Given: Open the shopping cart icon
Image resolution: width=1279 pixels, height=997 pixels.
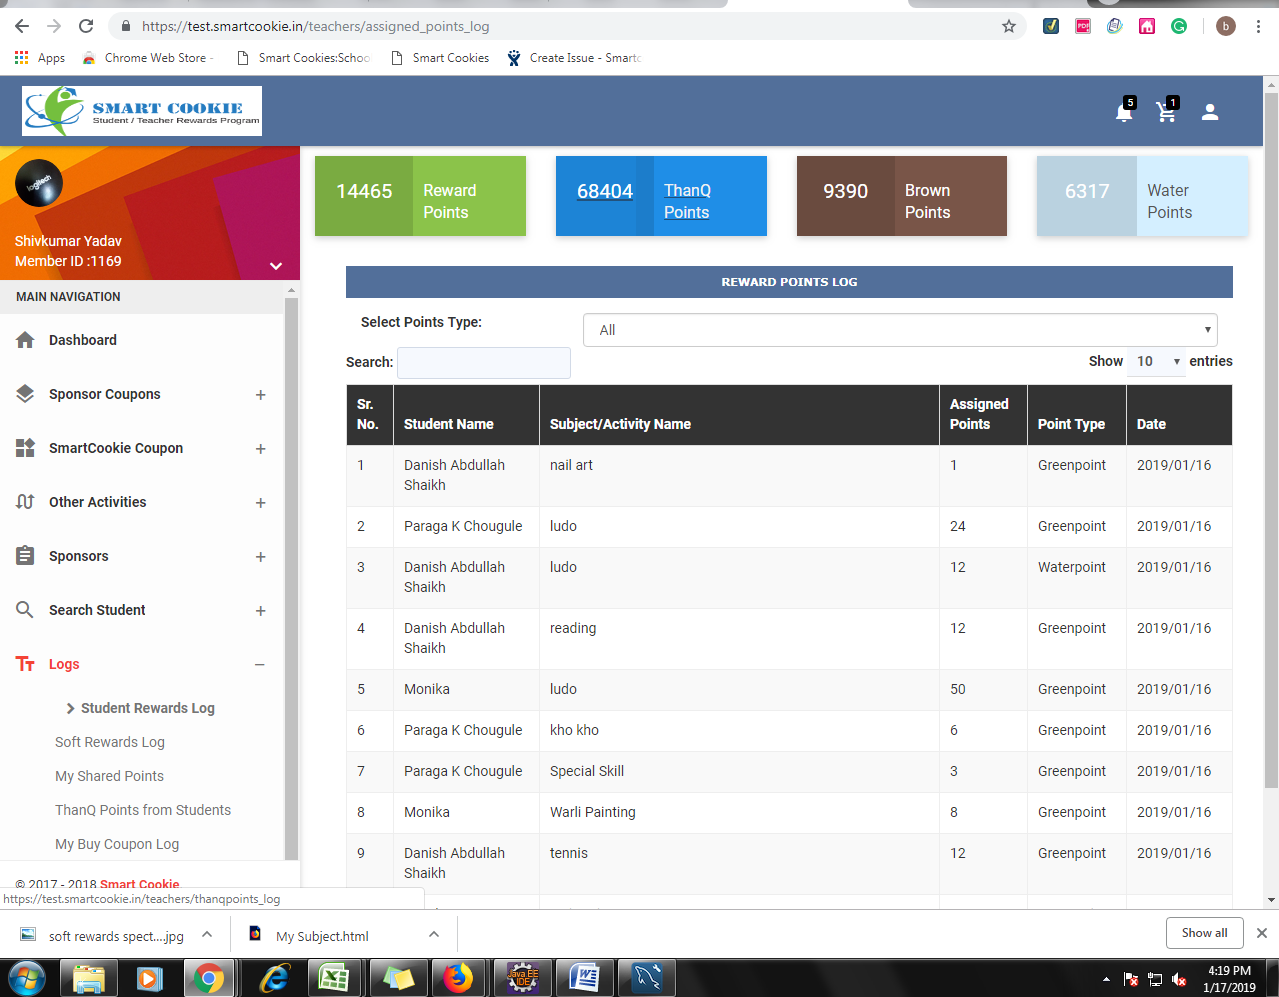Looking at the screenshot, I should coord(1166,112).
